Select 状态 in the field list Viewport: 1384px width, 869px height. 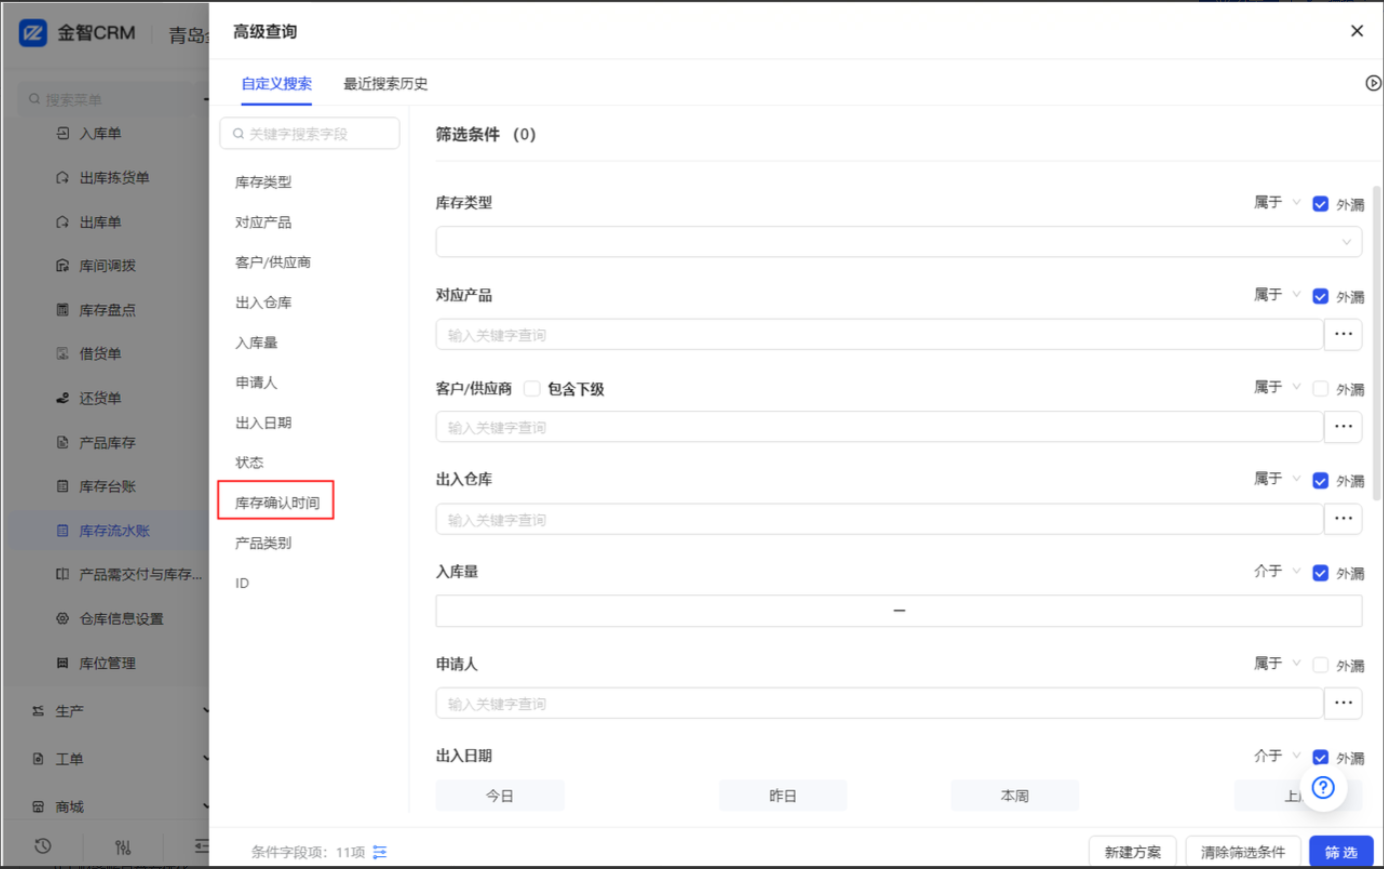249,462
